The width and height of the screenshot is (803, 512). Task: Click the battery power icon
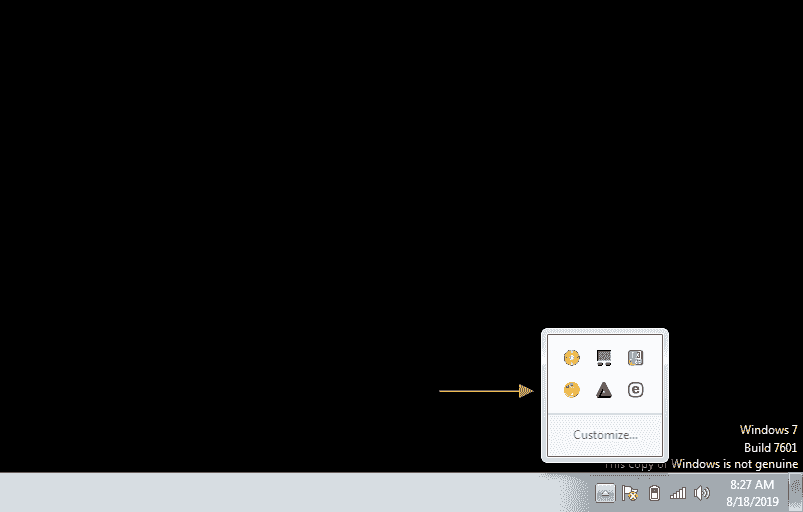[654, 493]
